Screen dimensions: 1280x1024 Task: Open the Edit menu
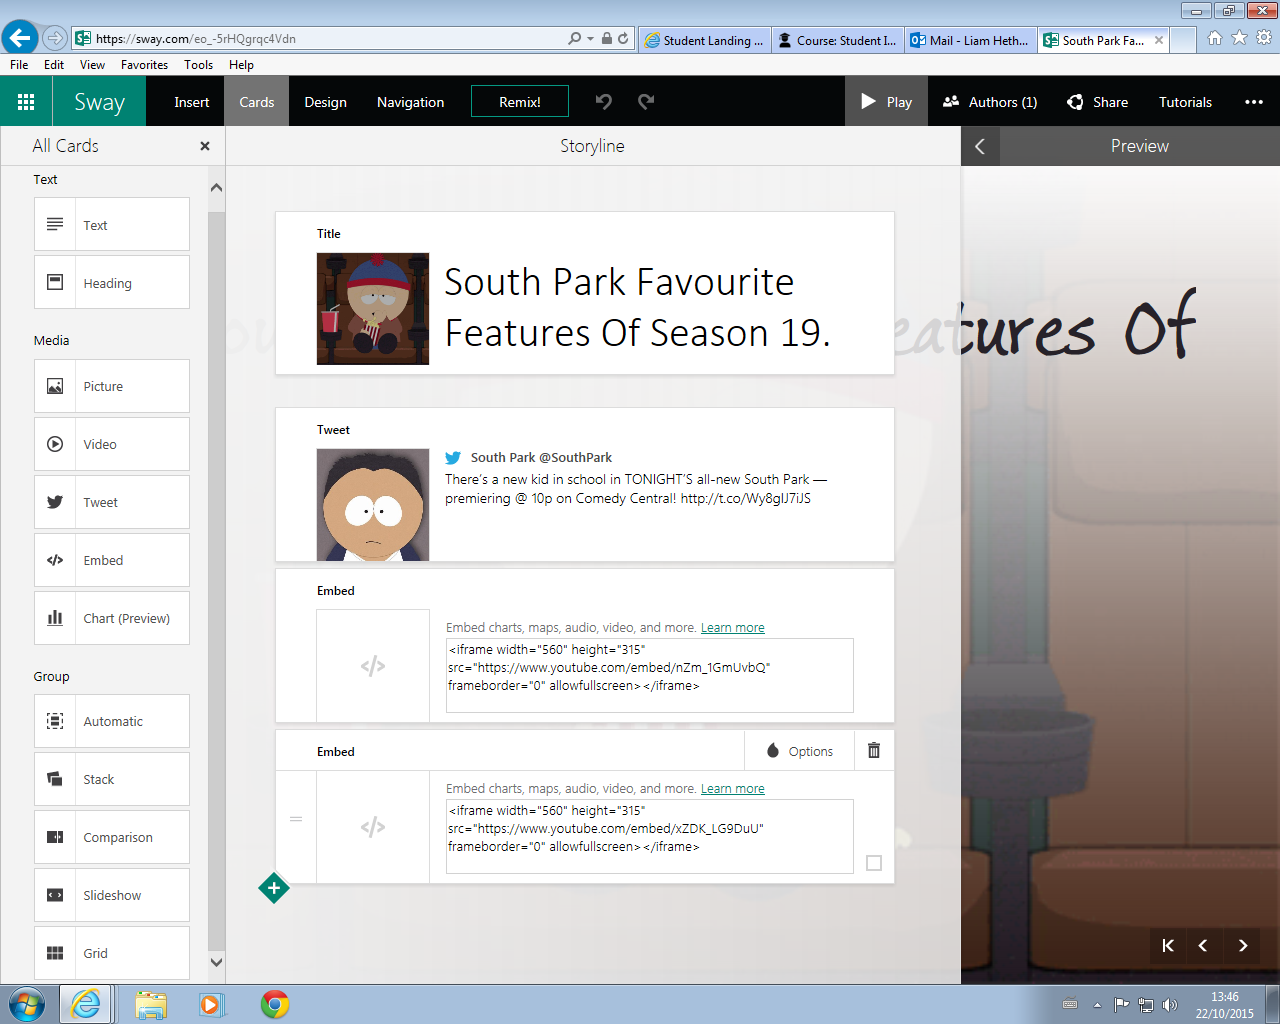(54, 65)
